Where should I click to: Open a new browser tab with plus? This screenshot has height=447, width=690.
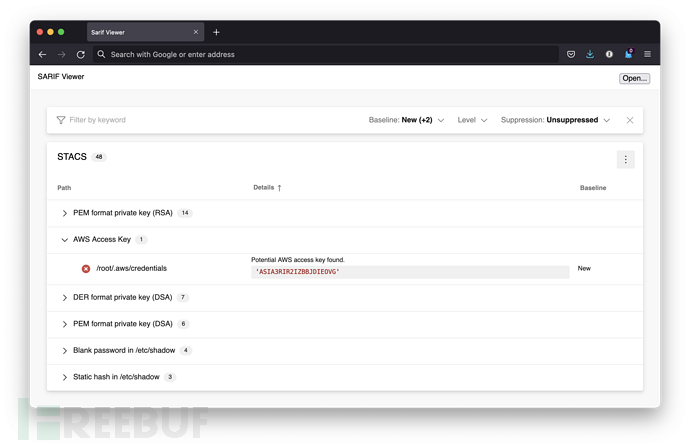[x=216, y=32]
